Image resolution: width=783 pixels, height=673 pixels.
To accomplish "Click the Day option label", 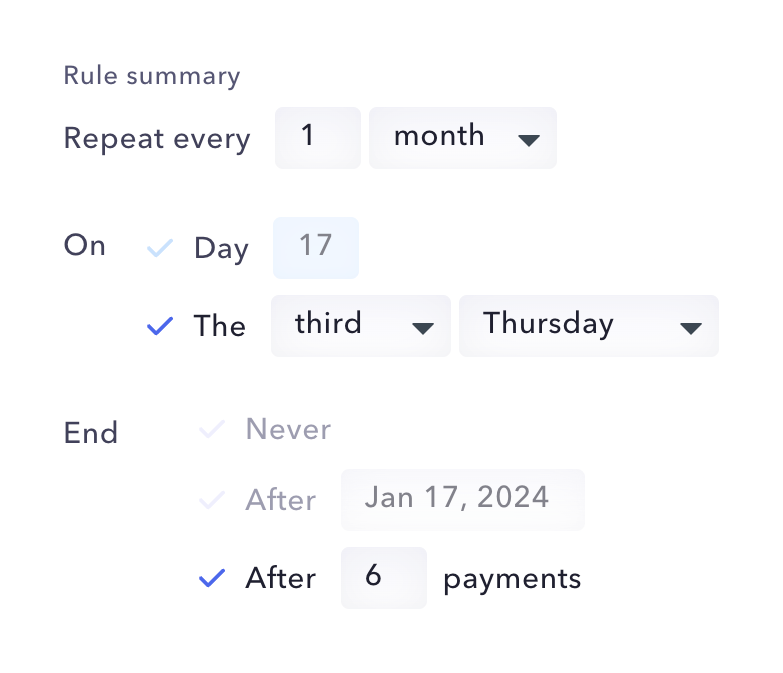I will click(x=221, y=248).
